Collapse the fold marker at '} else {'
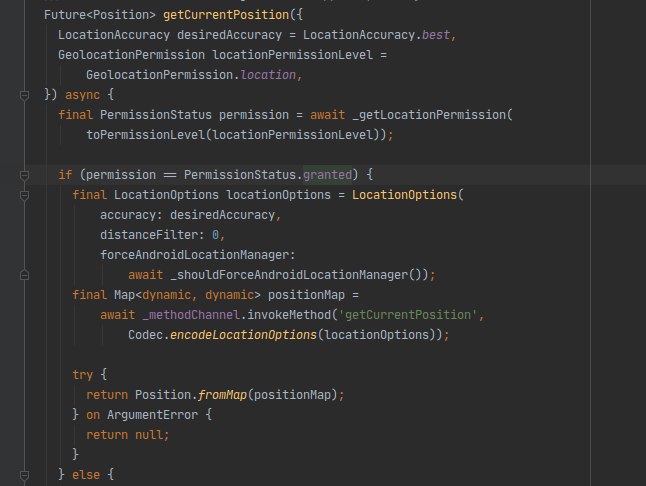646x486 pixels. pyautogui.click(x=24, y=476)
